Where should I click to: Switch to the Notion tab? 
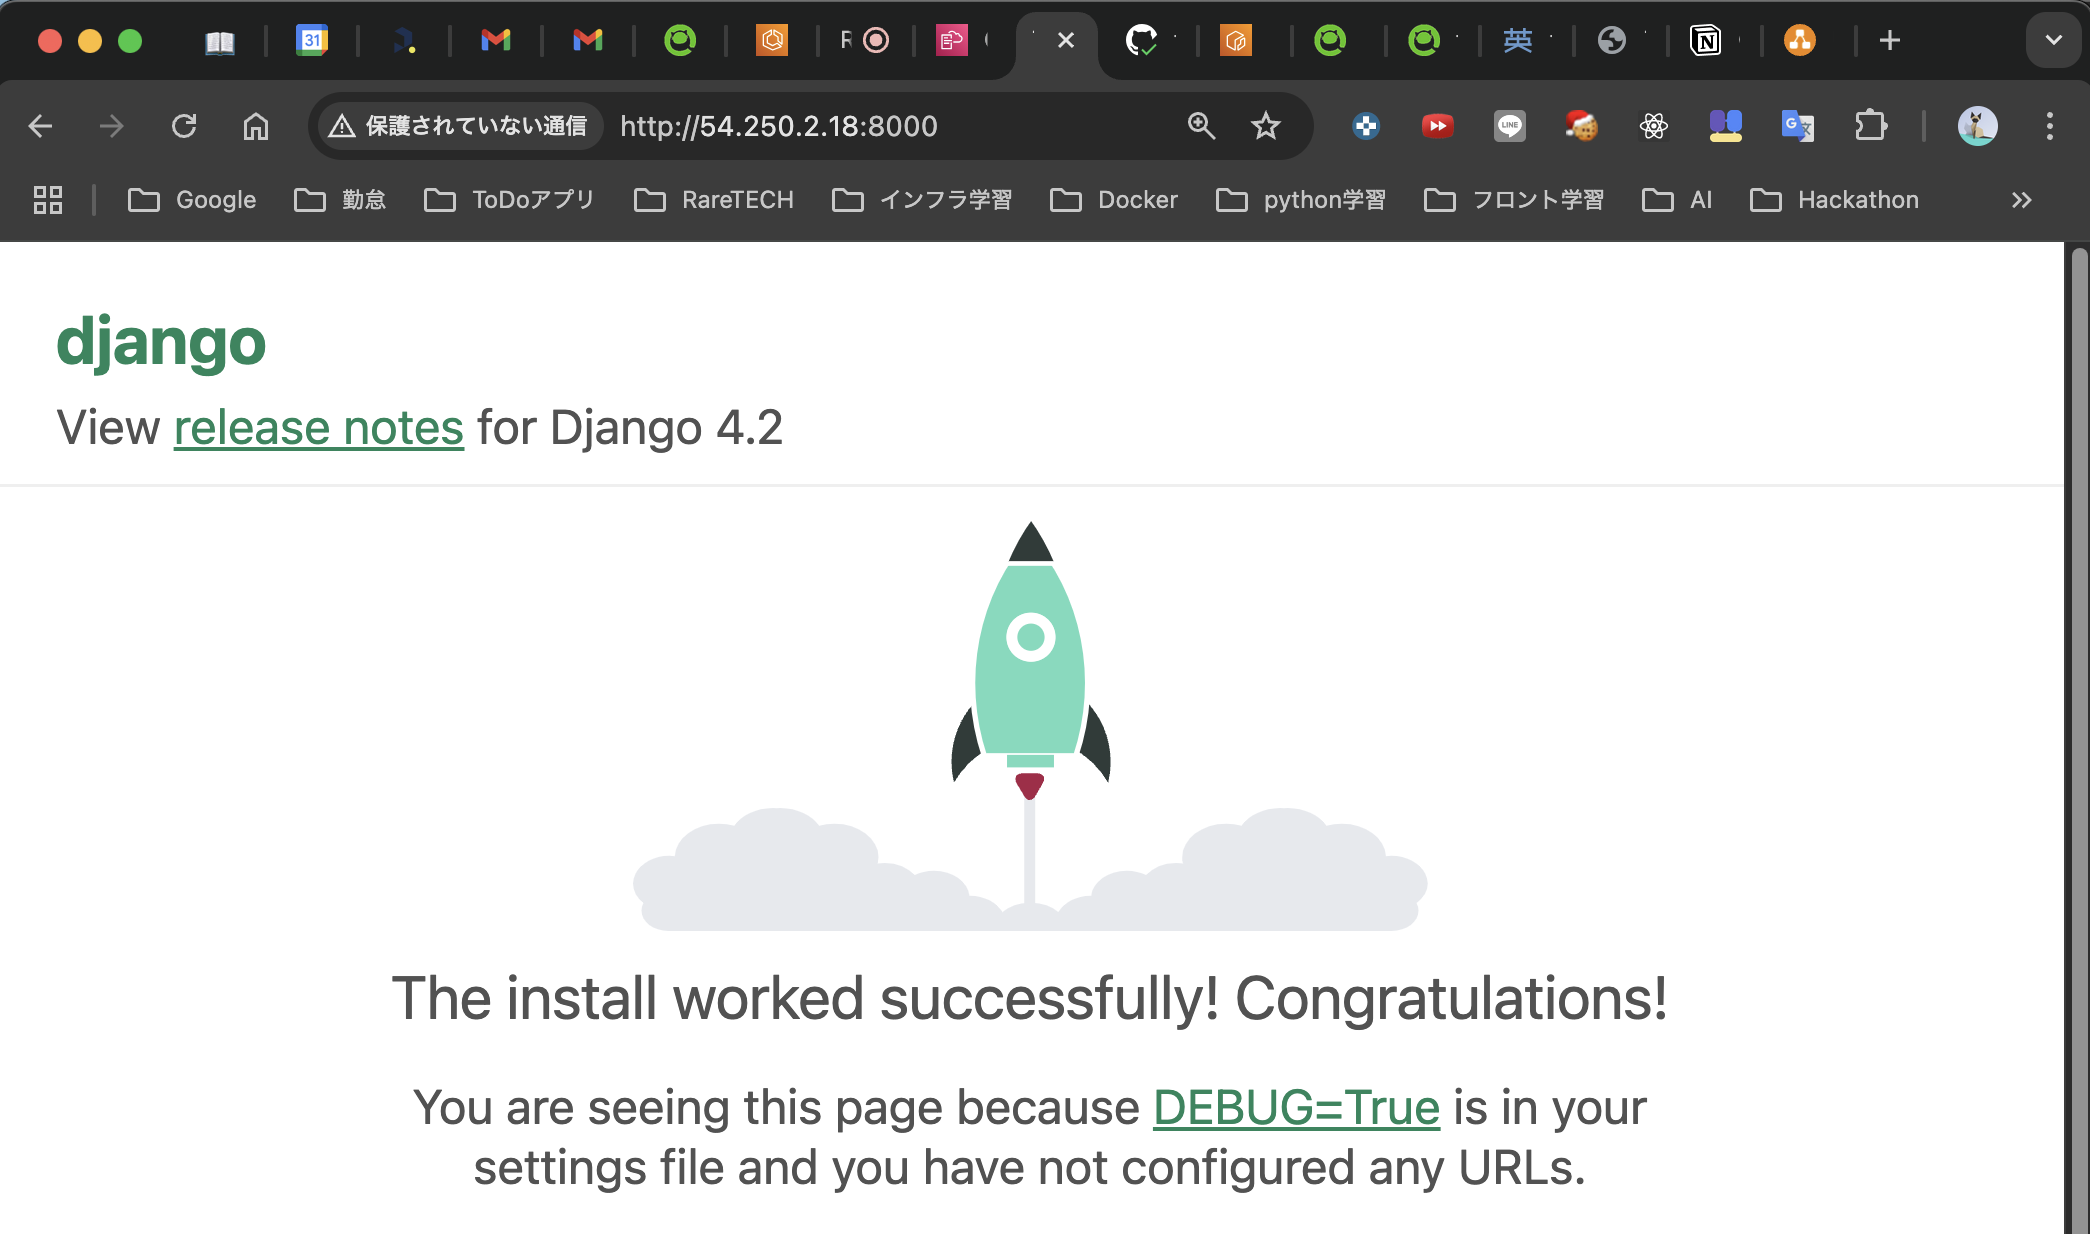tap(1706, 40)
